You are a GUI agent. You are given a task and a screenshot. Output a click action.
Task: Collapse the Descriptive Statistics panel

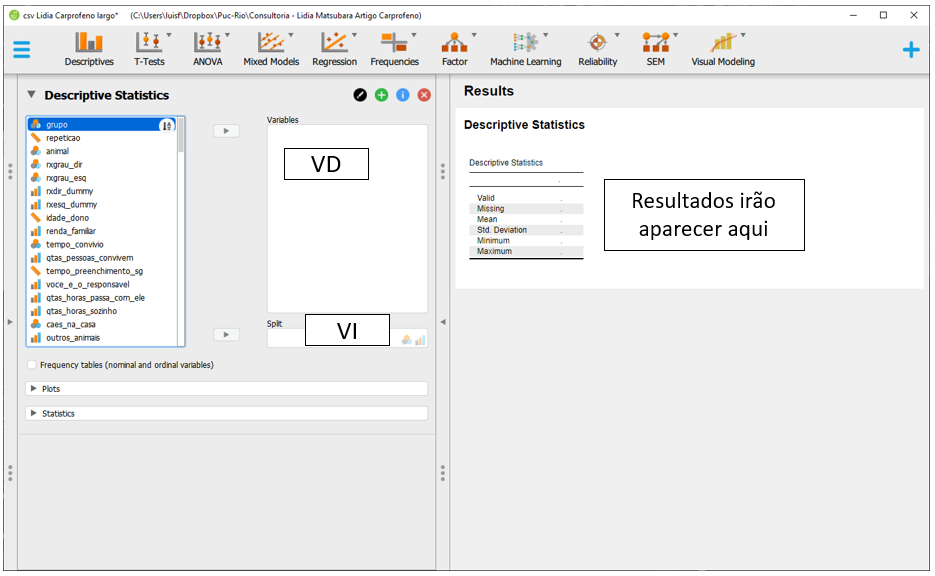coord(31,95)
